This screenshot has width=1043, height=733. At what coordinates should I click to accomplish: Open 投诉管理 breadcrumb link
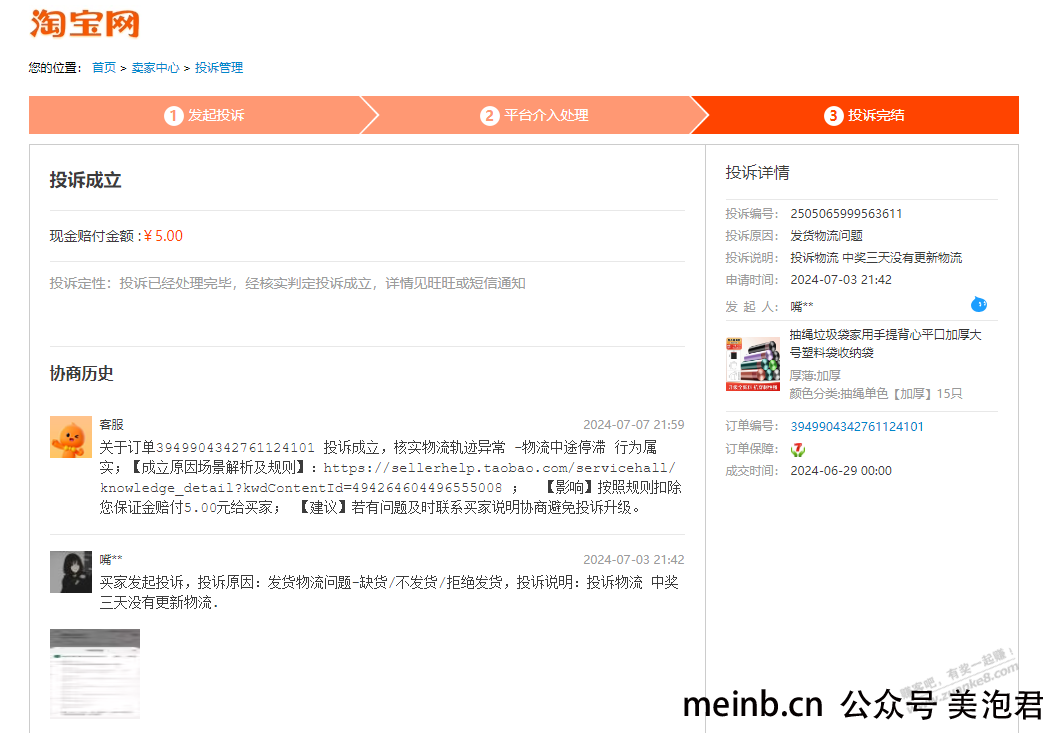coord(219,68)
